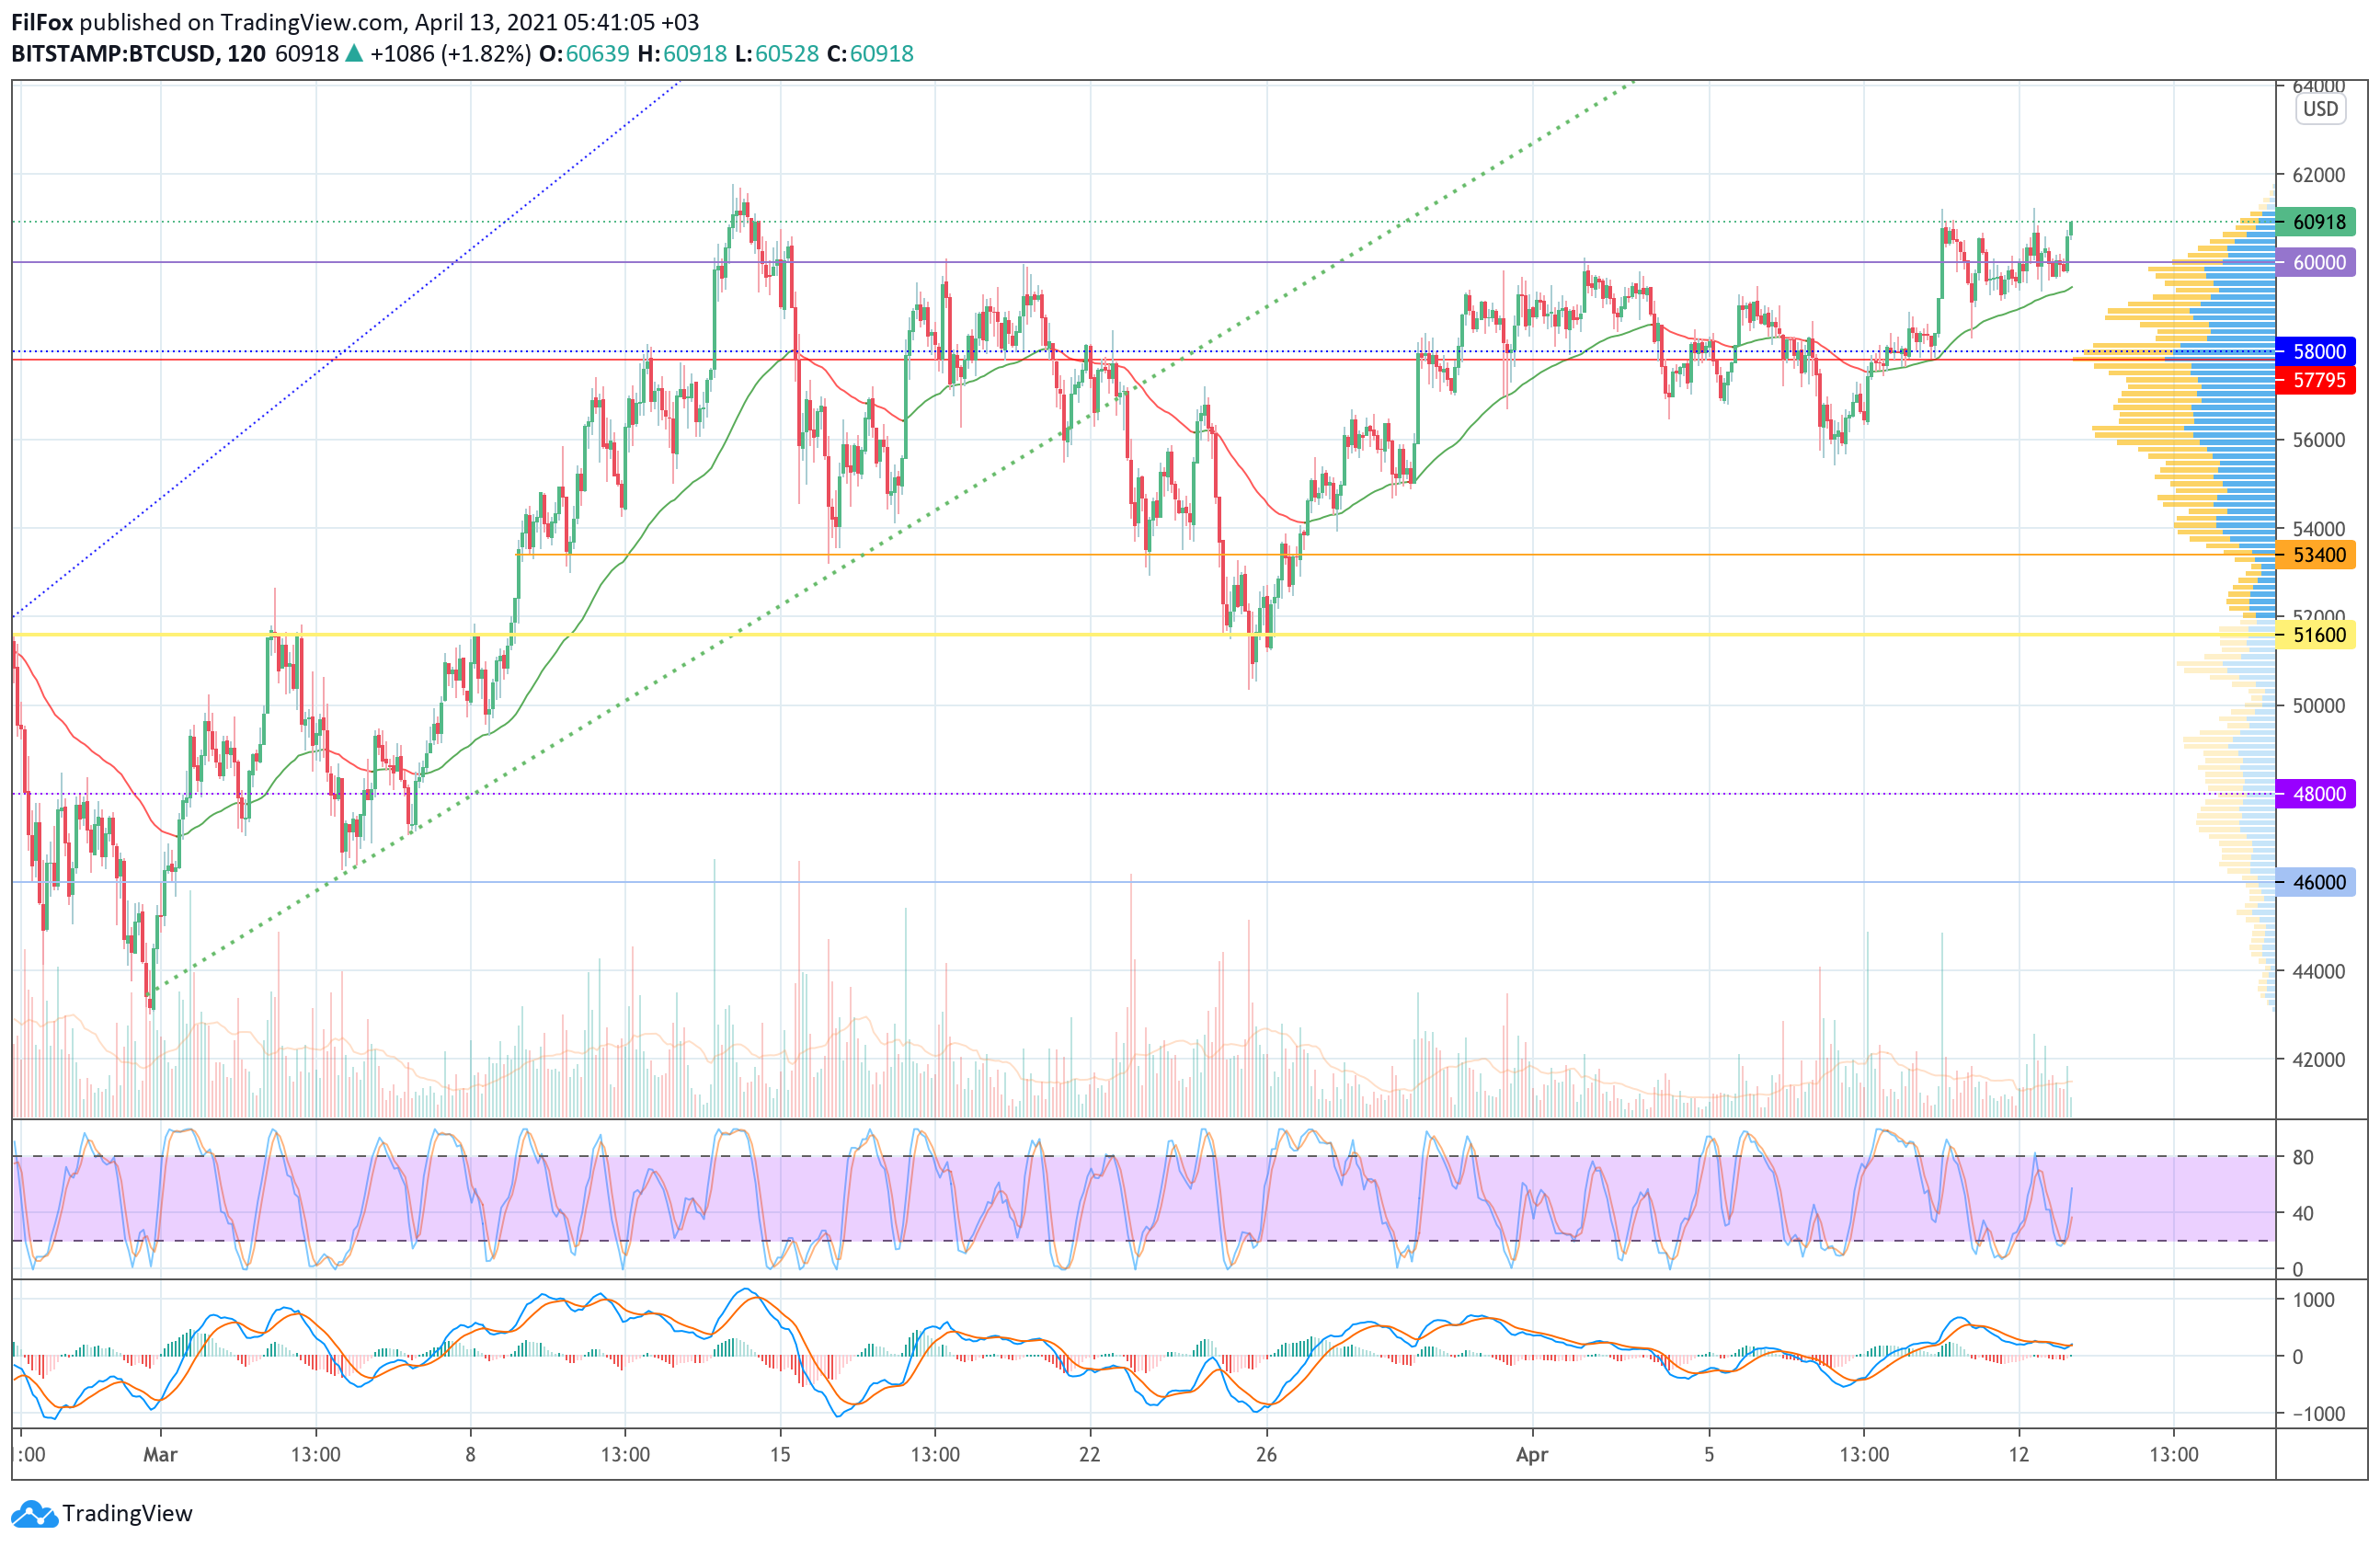Click the USD currency label button

(x=2319, y=109)
